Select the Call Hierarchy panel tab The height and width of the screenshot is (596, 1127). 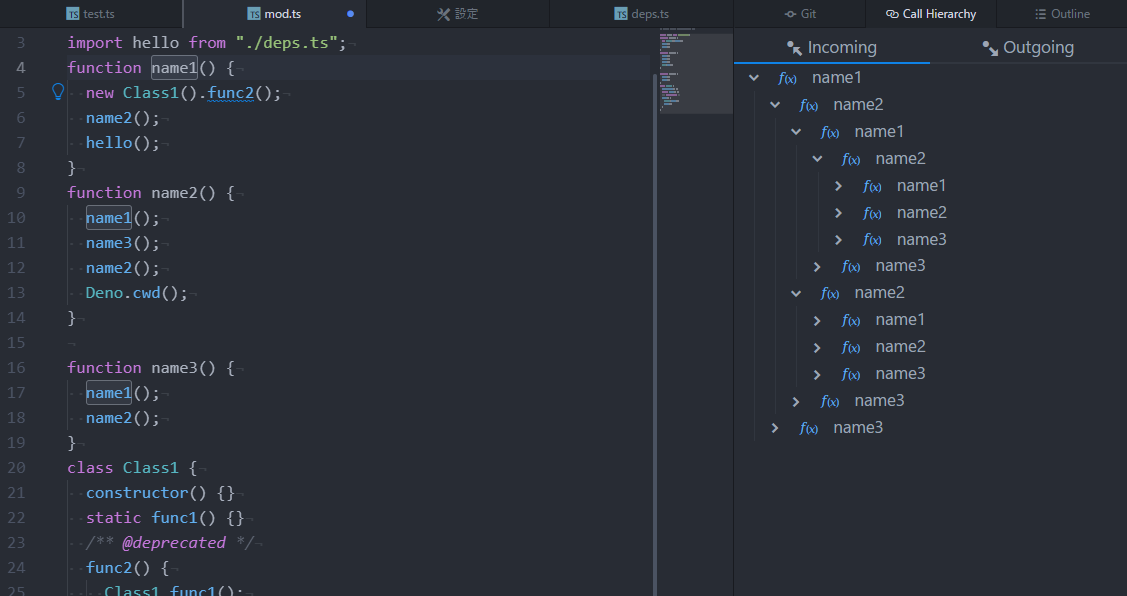(x=931, y=14)
